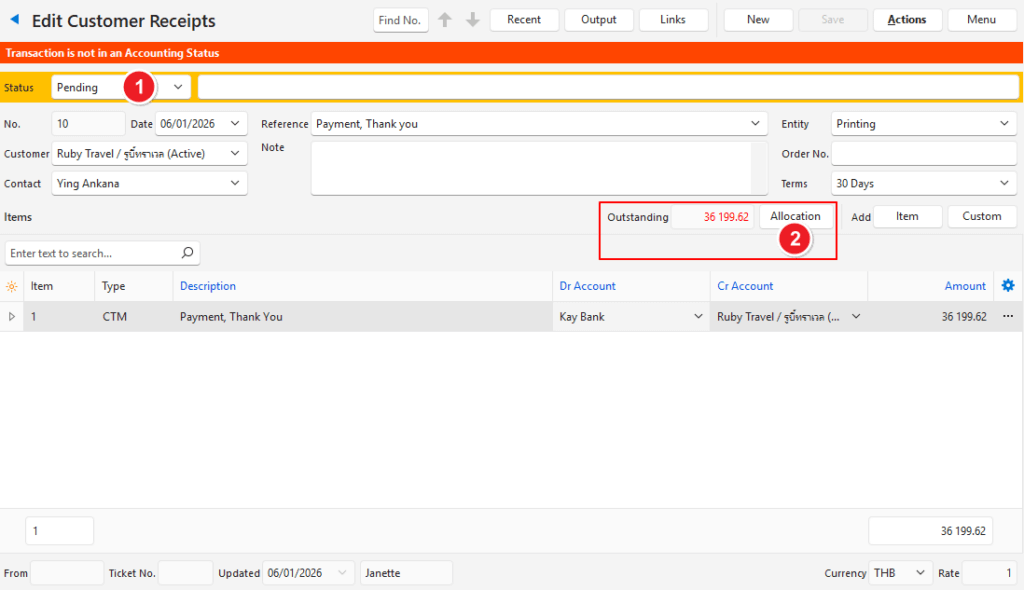Open the Currency THB dropdown
Image resolution: width=1024 pixels, height=590 pixels.
click(x=918, y=573)
